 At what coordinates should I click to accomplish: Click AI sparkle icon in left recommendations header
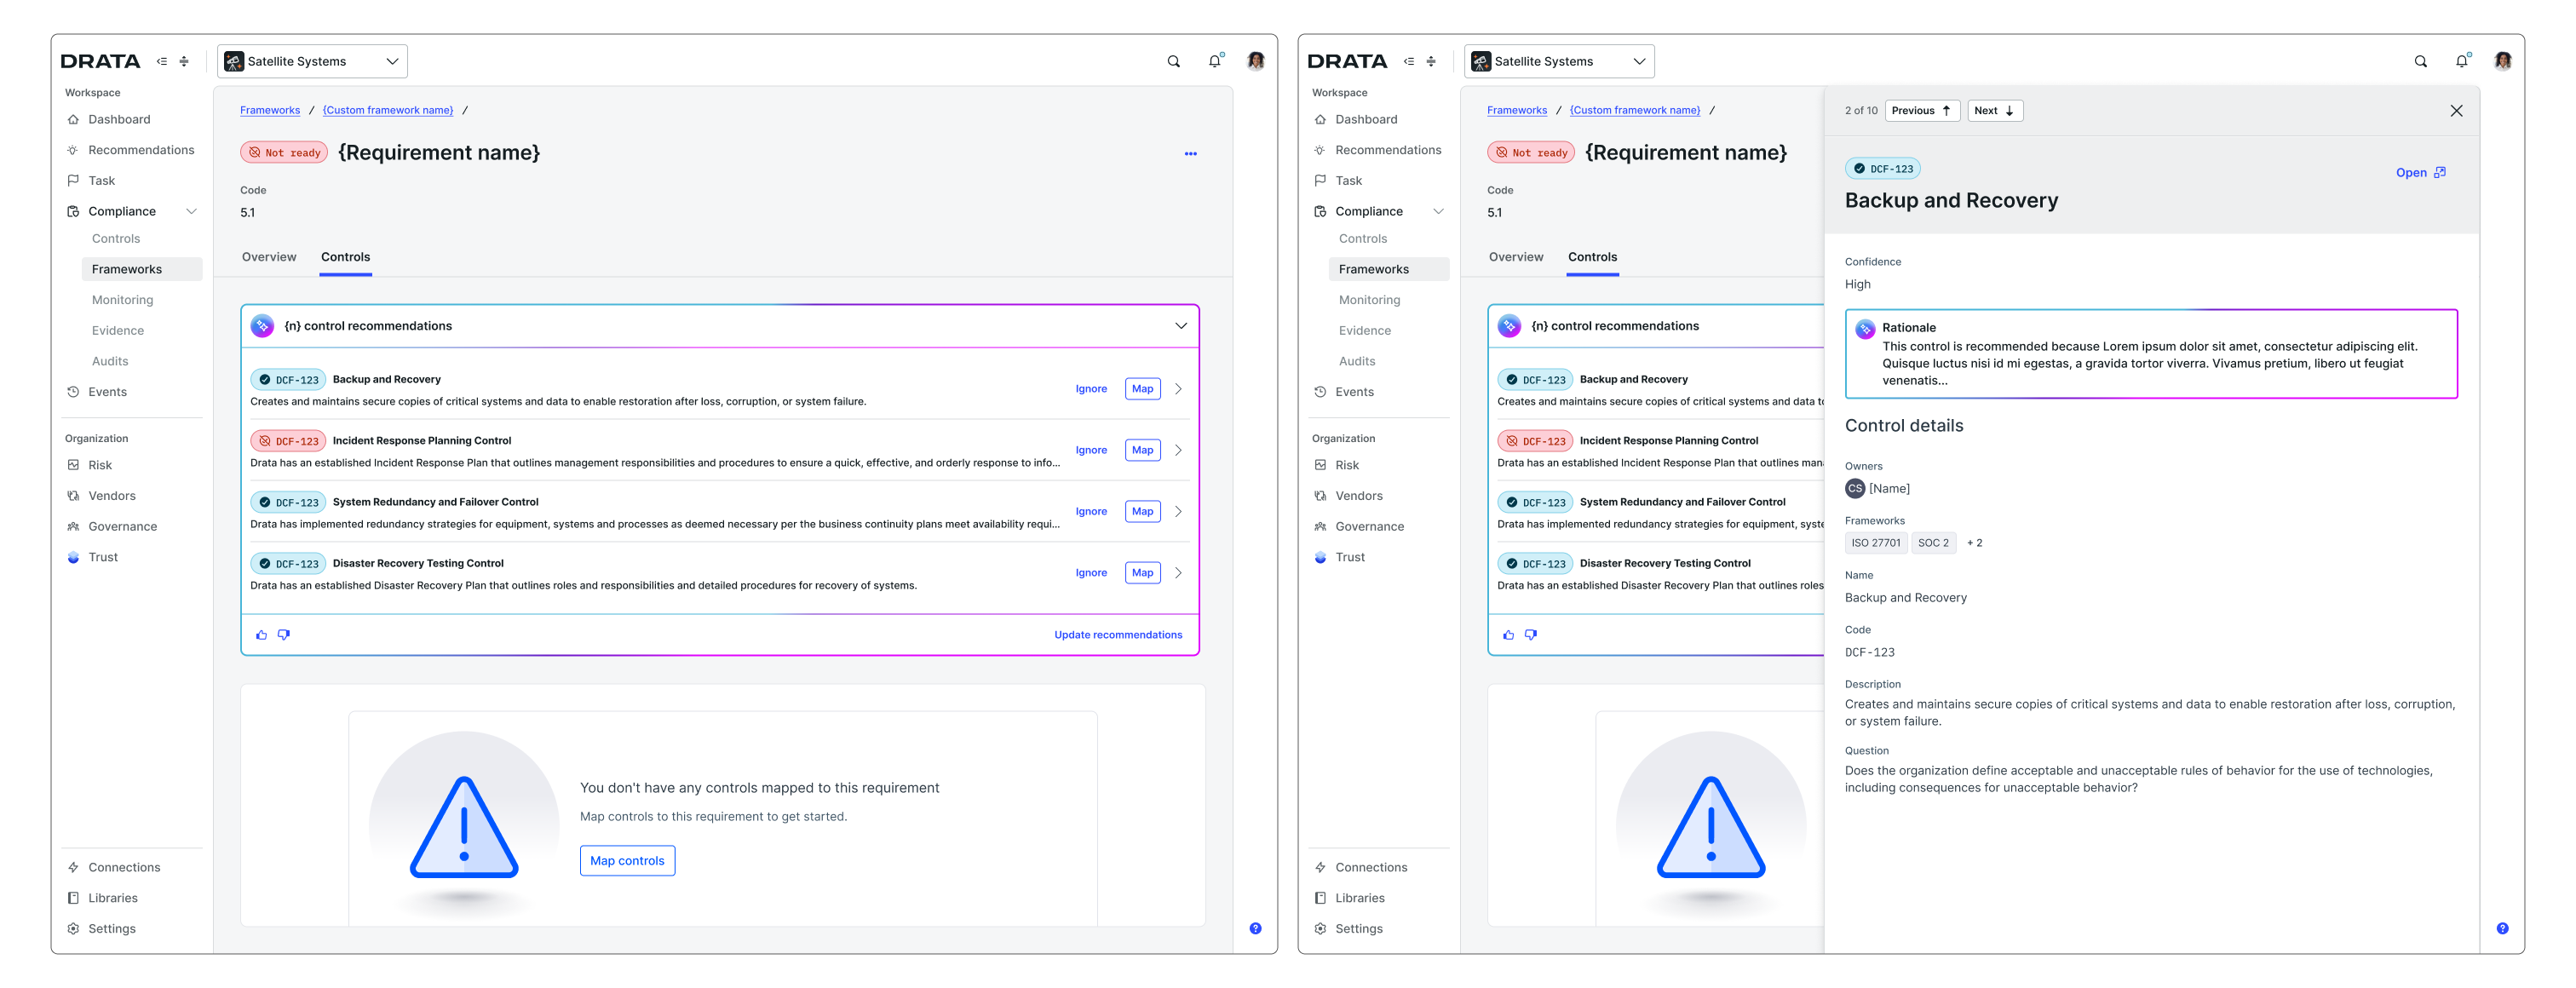(262, 326)
